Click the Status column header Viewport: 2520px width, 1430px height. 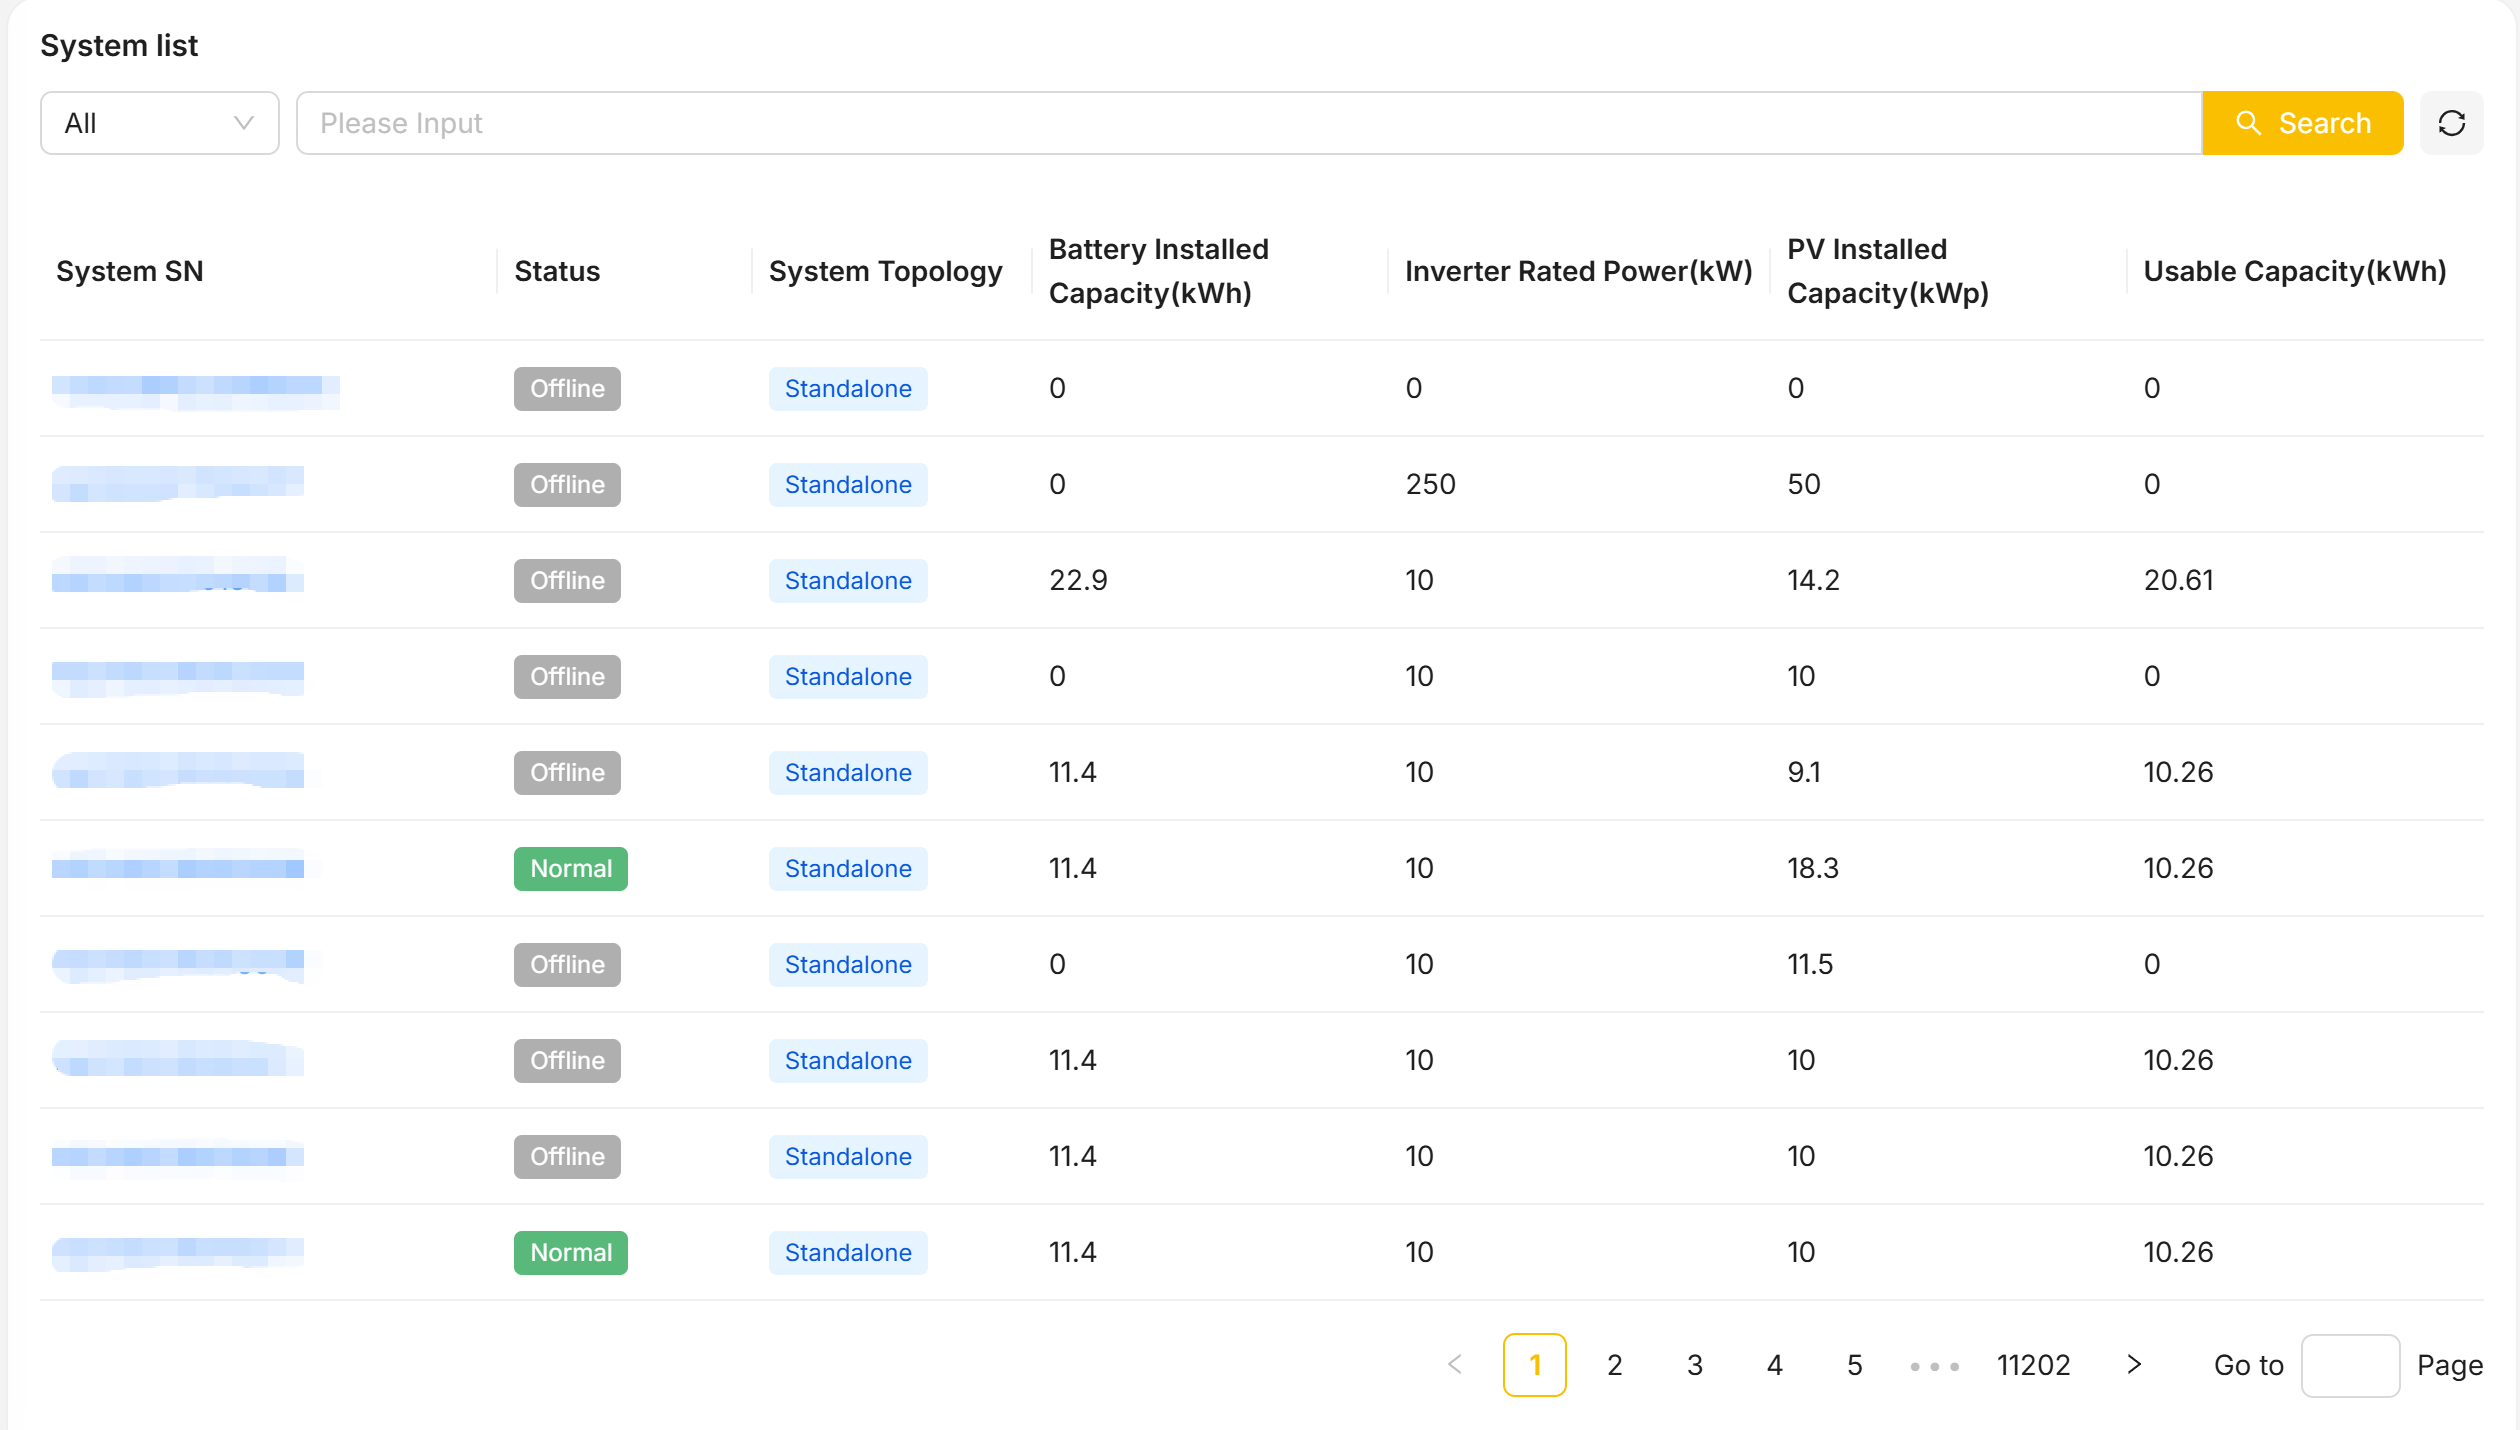(x=557, y=271)
